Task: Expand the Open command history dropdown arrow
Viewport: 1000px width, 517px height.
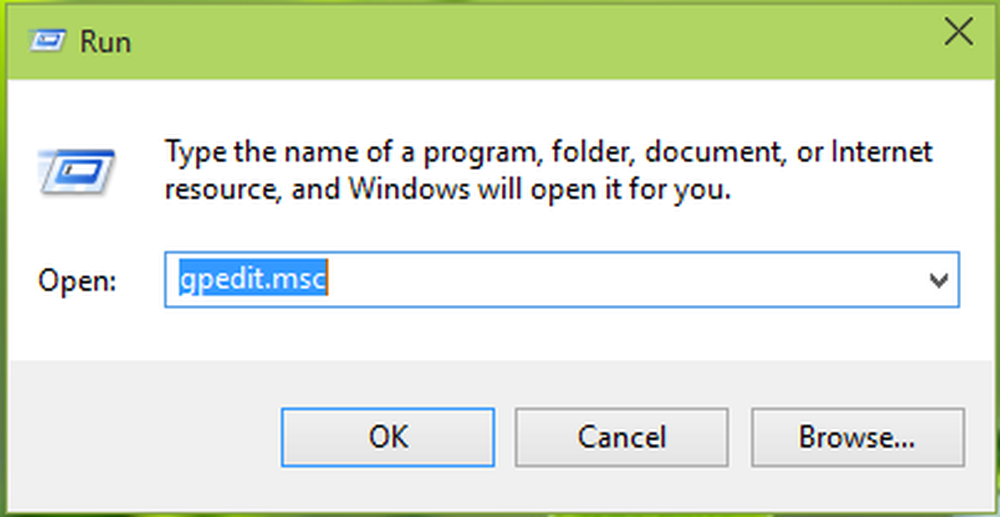Action: click(x=938, y=281)
